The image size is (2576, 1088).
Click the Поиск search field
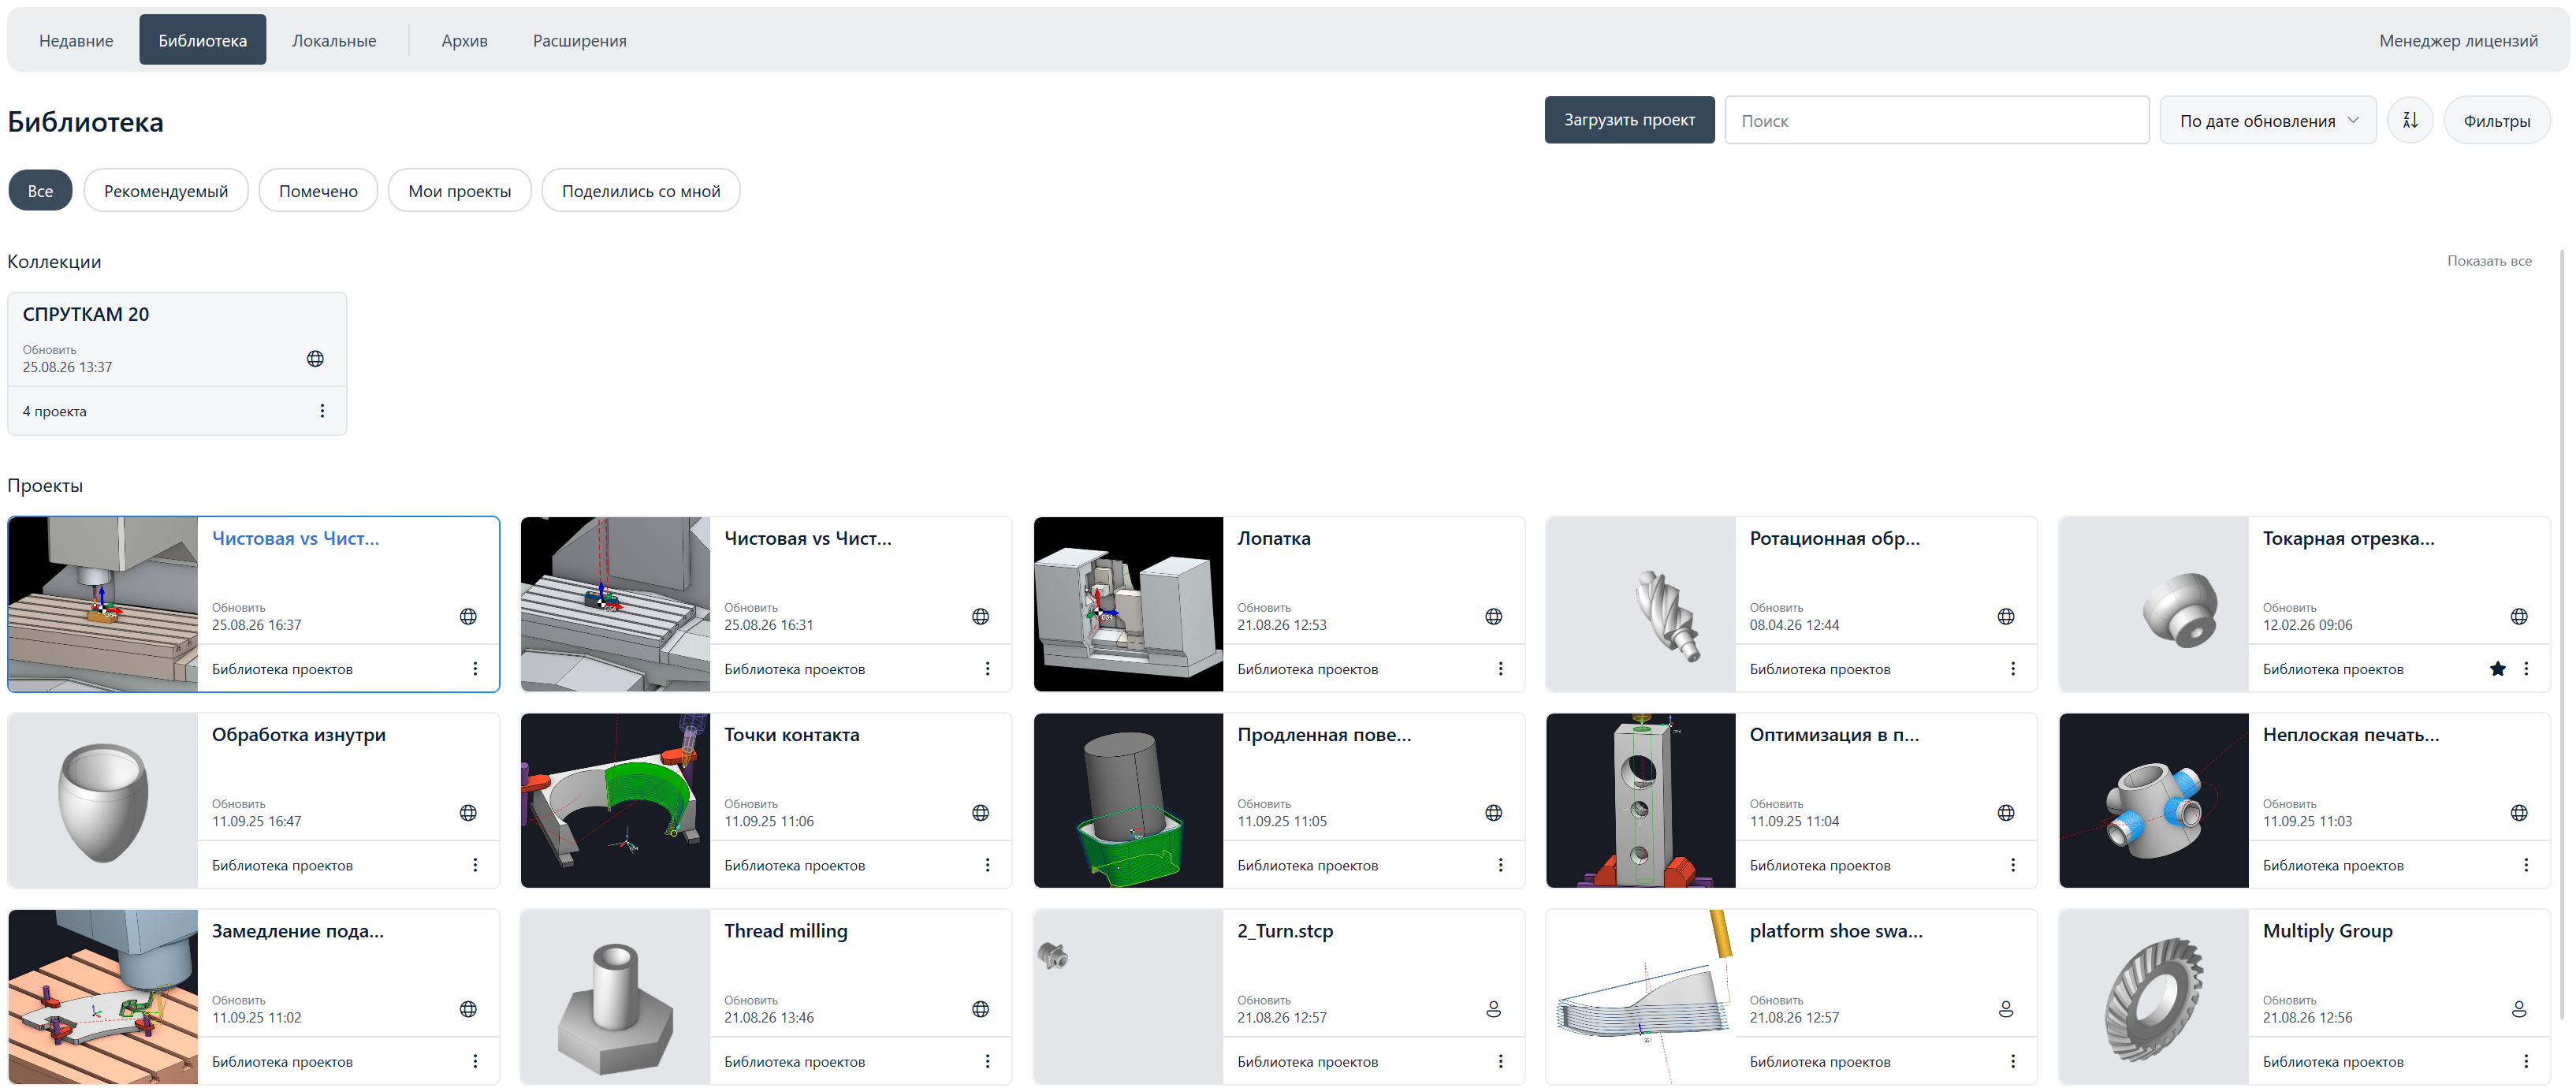click(1936, 120)
